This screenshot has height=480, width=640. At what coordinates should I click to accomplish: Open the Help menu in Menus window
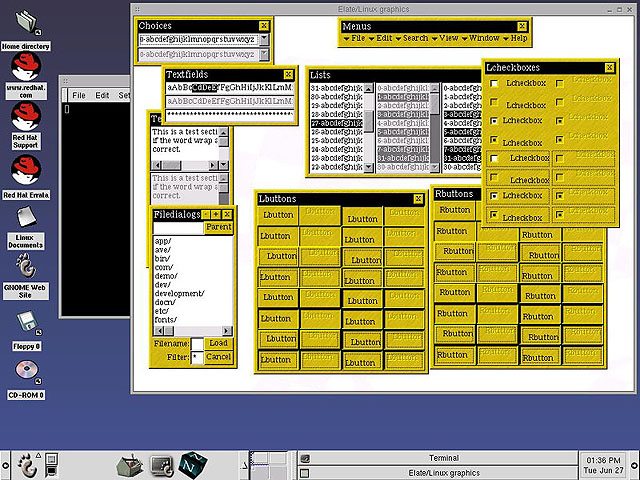[x=517, y=38]
